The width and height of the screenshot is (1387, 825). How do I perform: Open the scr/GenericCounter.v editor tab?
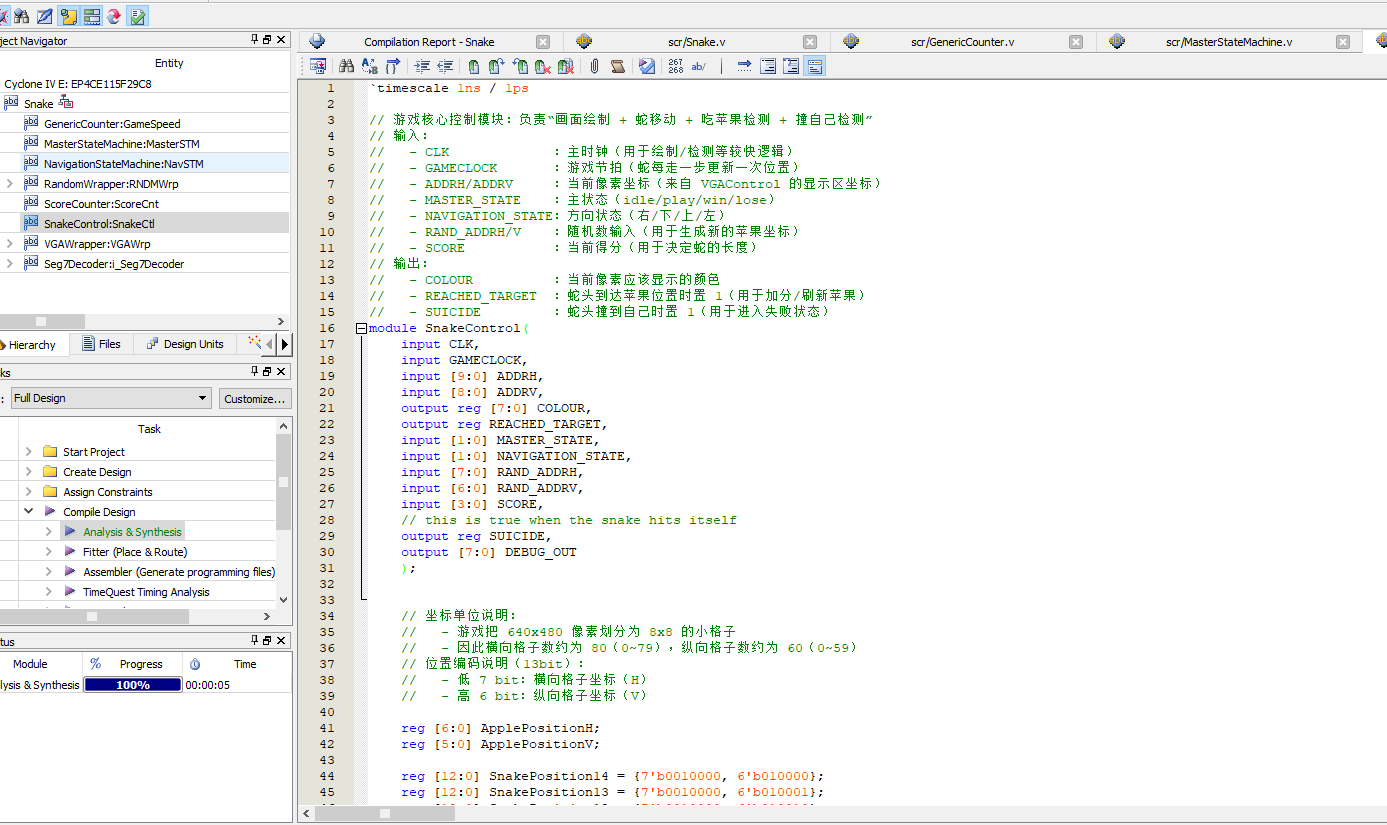(963, 42)
